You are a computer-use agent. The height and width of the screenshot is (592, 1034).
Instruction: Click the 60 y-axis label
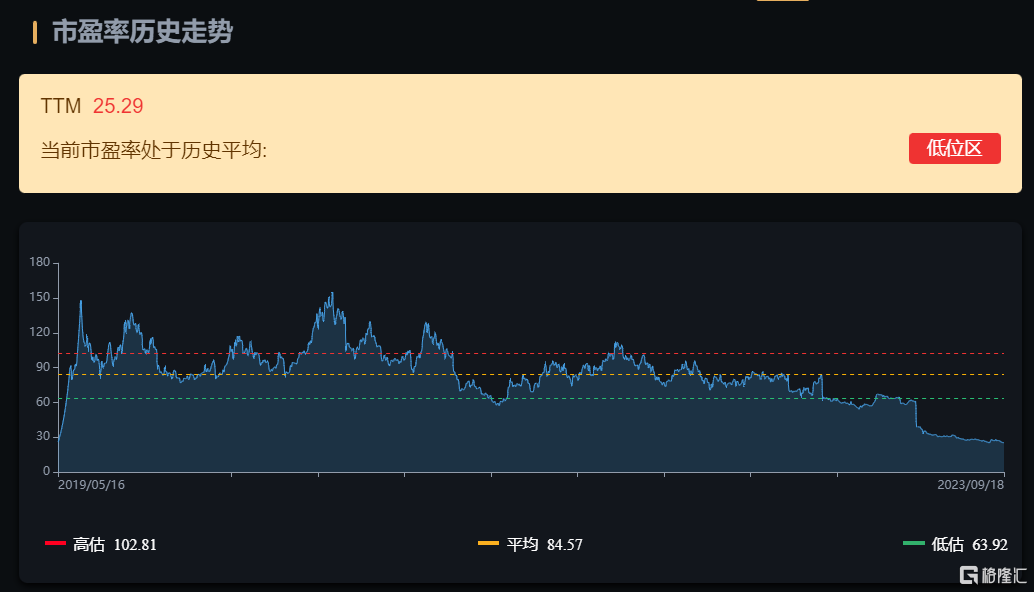tap(43, 401)
